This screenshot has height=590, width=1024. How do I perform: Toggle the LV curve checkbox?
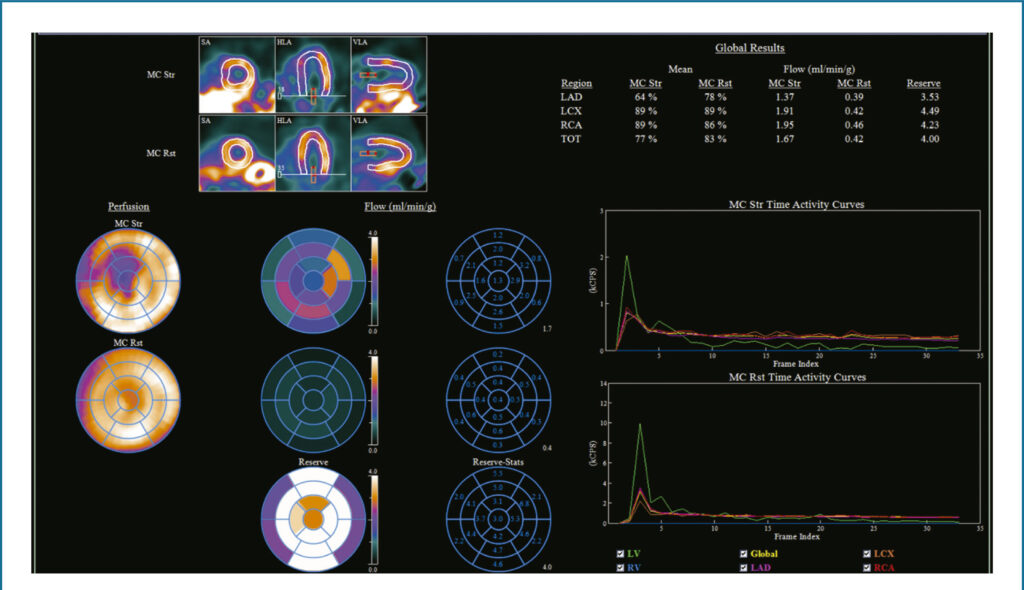pyautogui.click(x=620, y=553)
